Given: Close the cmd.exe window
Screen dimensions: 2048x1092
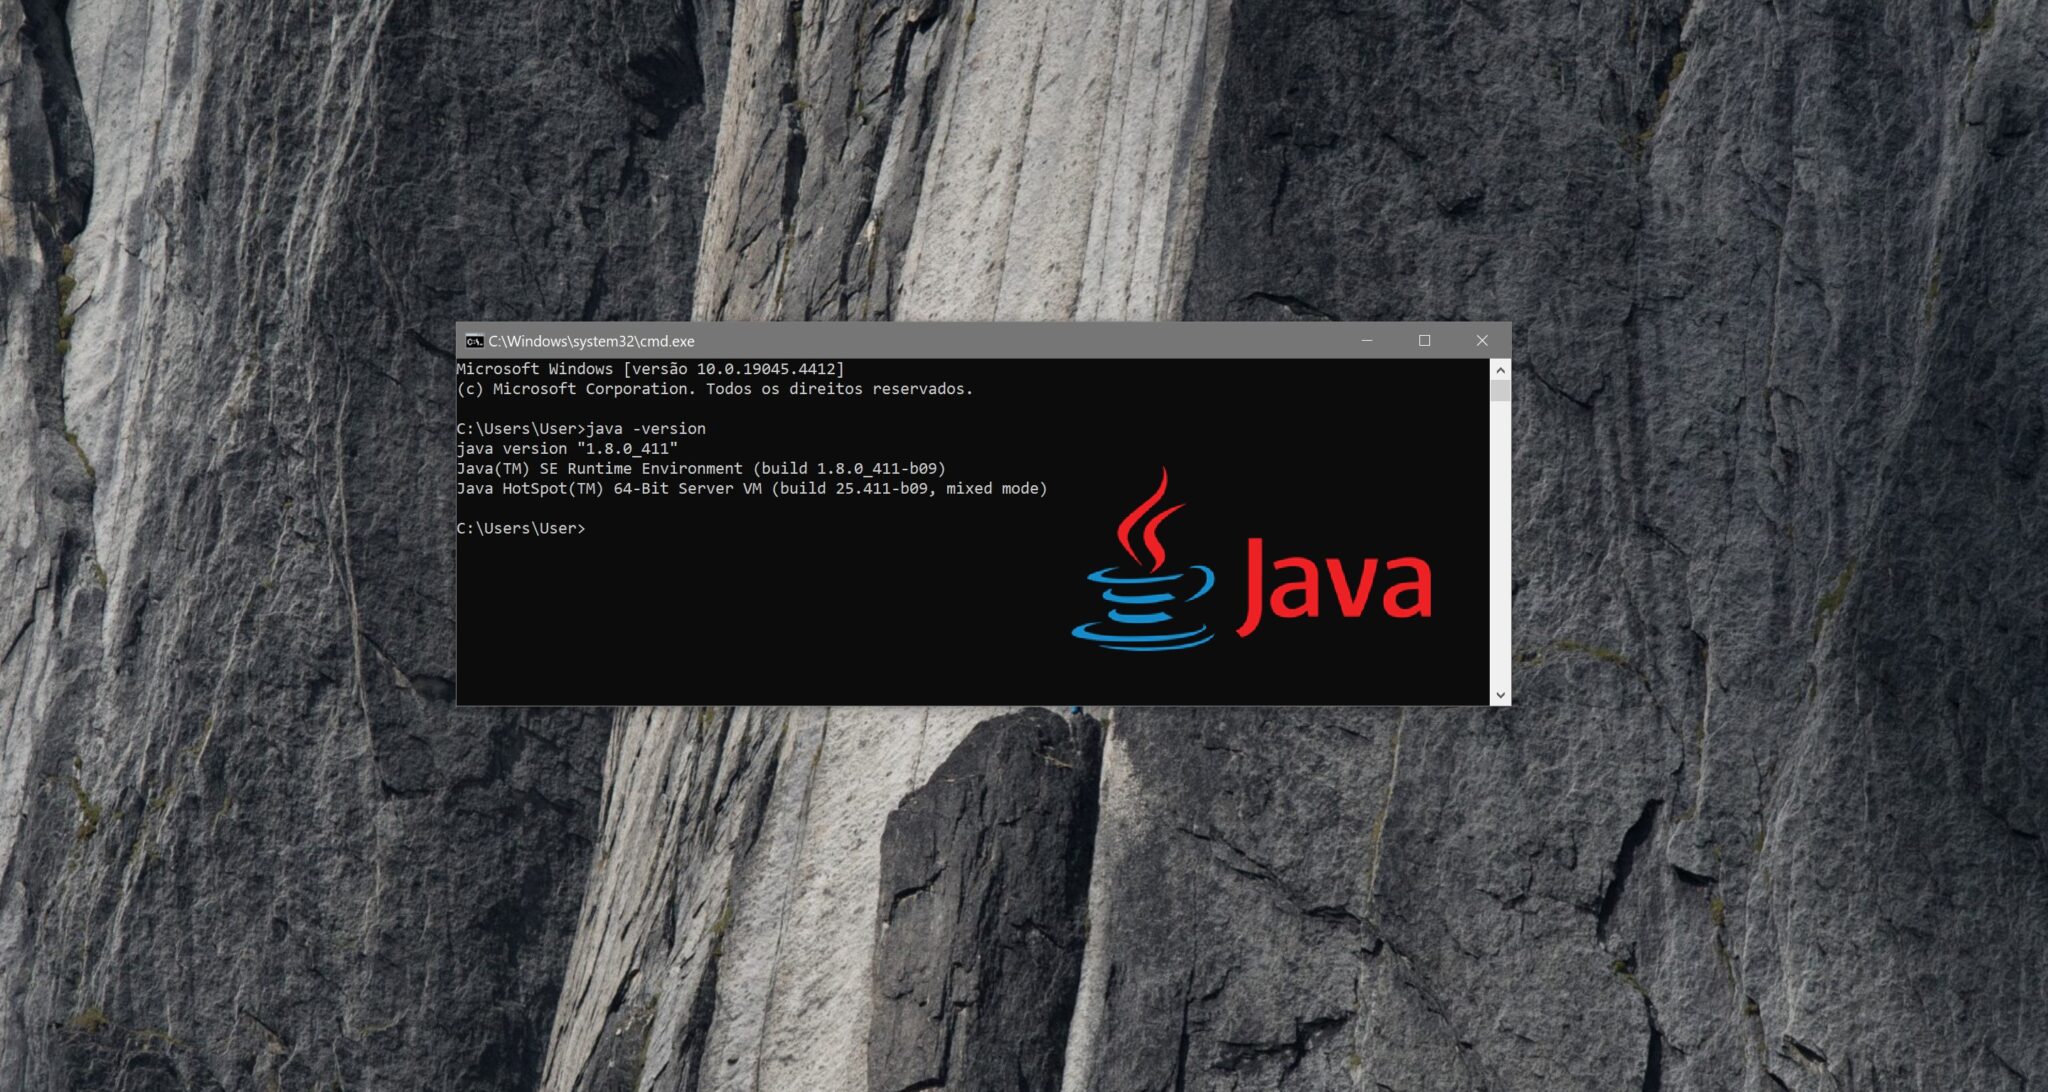Looking at the screenshot, I should pyautogui.click(x=1482, y=341).
